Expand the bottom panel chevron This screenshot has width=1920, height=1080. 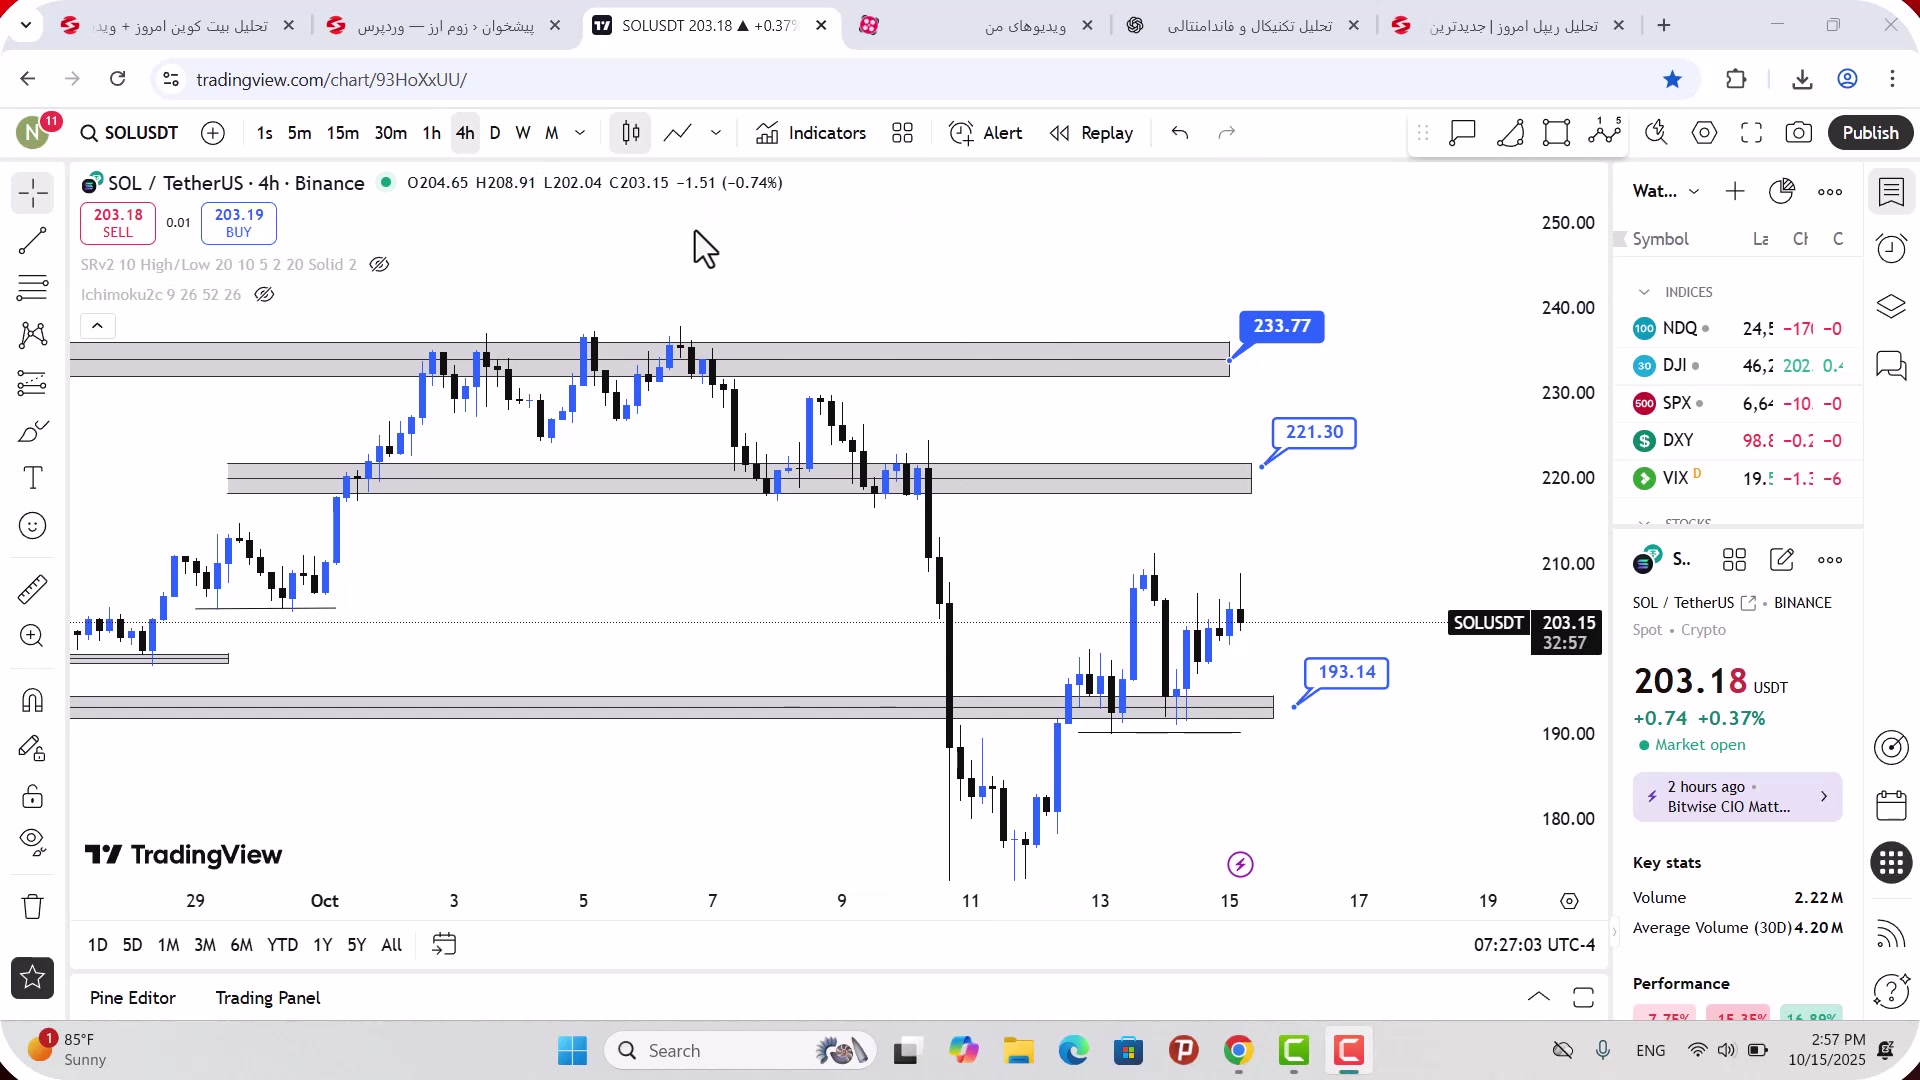pos(1539,997)
